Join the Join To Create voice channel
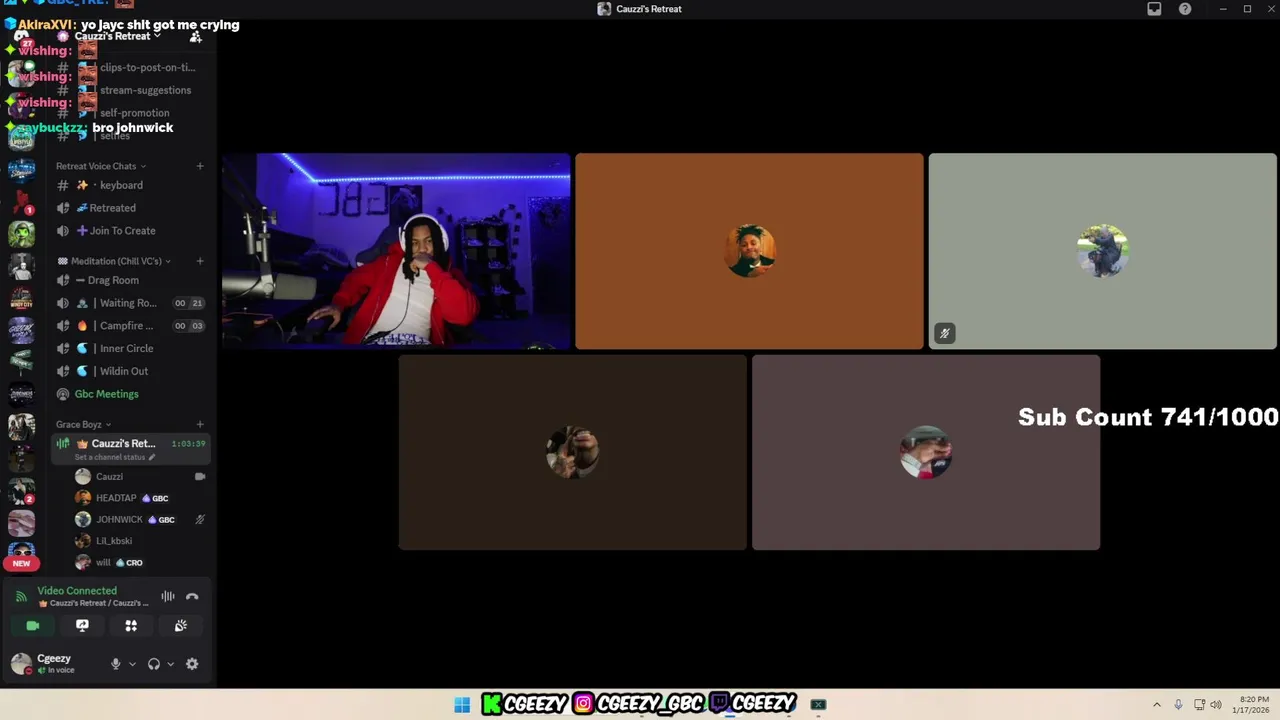The height and width of the screenshot is (720, 1280). [130, 231]
